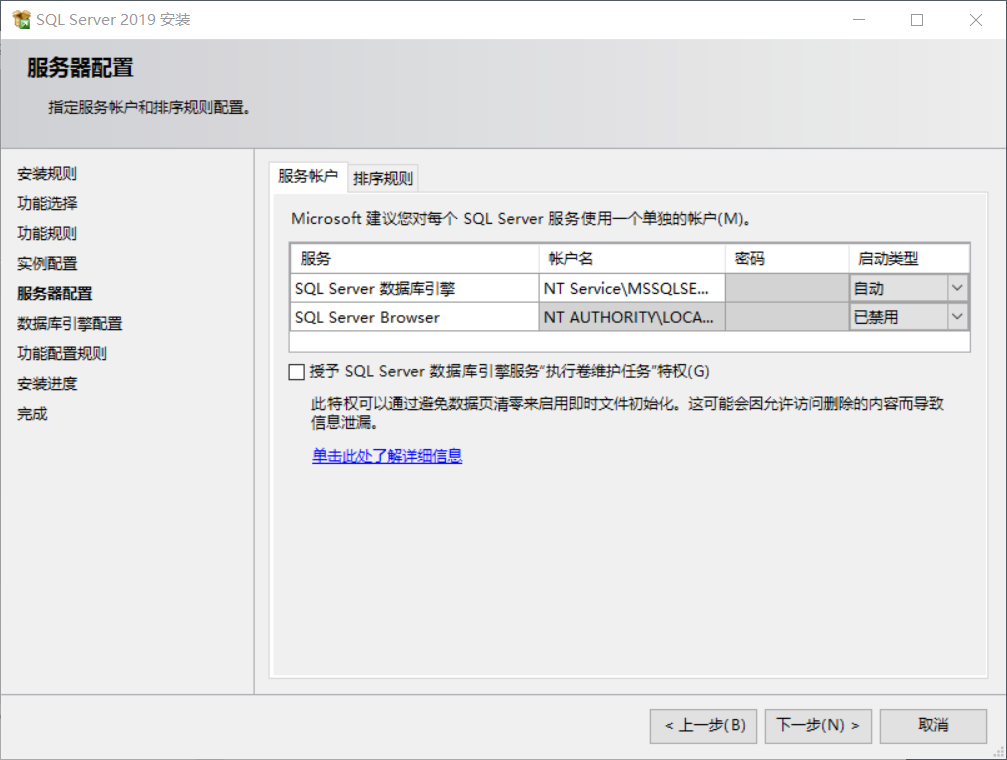Click the password field for SQL Server 数据库引擎
Screen dimensions: 1007x760
point(787,288)
